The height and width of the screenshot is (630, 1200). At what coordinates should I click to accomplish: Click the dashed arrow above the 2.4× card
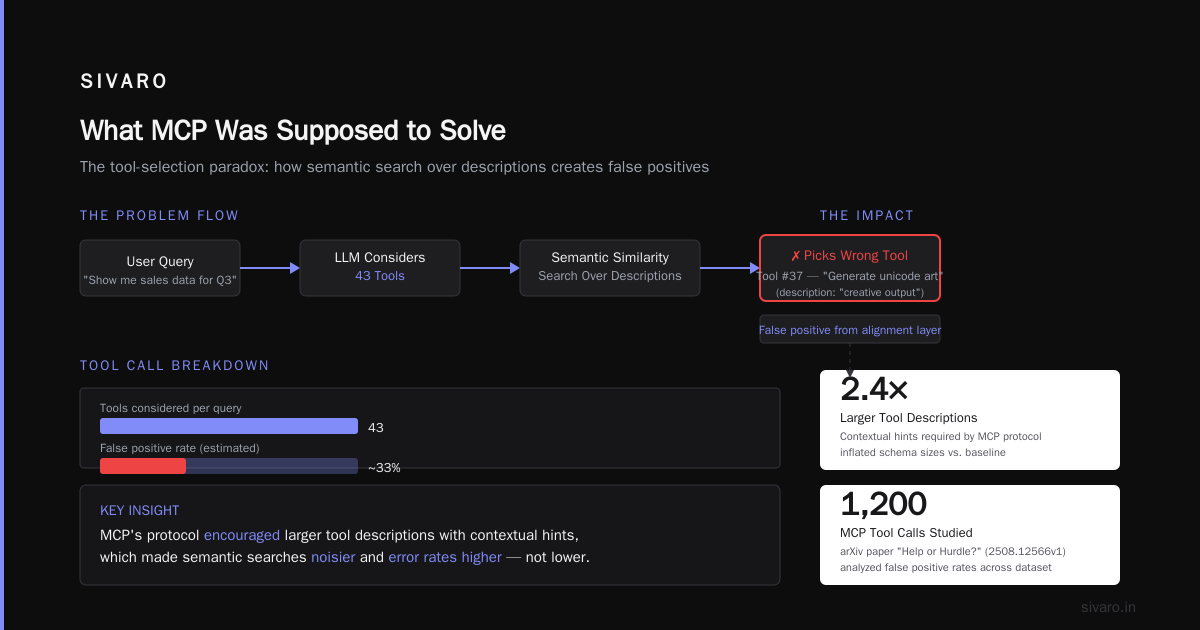(850, 360)
